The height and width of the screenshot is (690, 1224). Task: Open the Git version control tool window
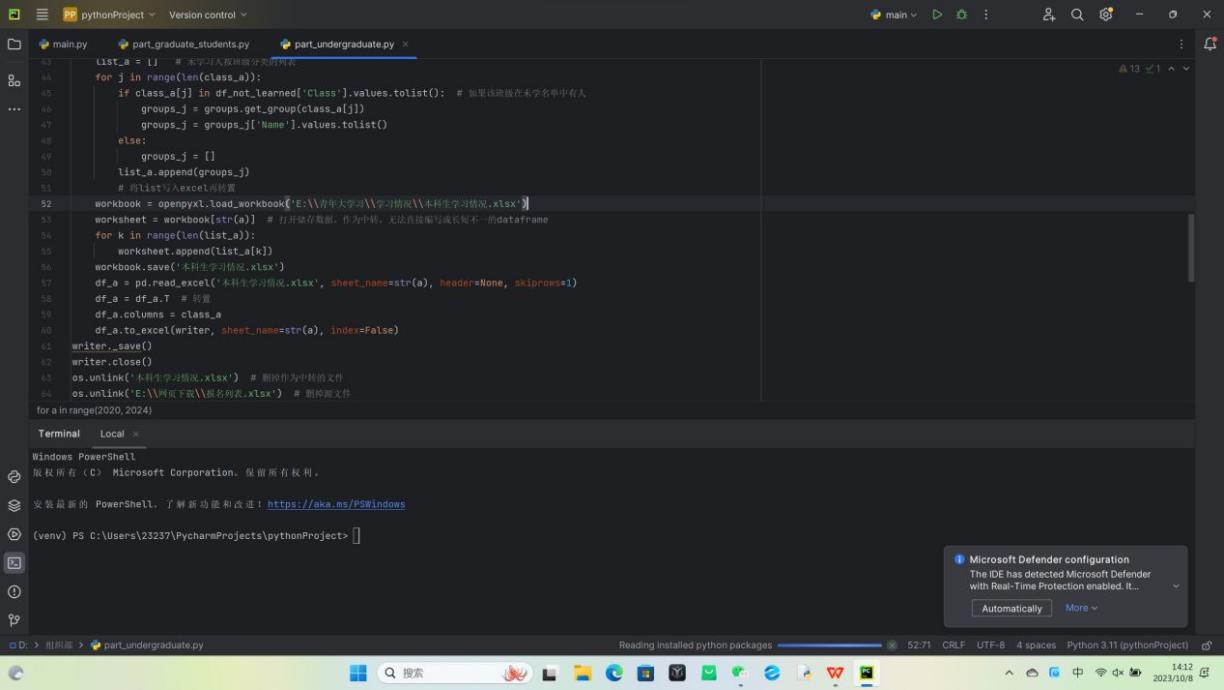pyautogui.click(x=14, y=620)
